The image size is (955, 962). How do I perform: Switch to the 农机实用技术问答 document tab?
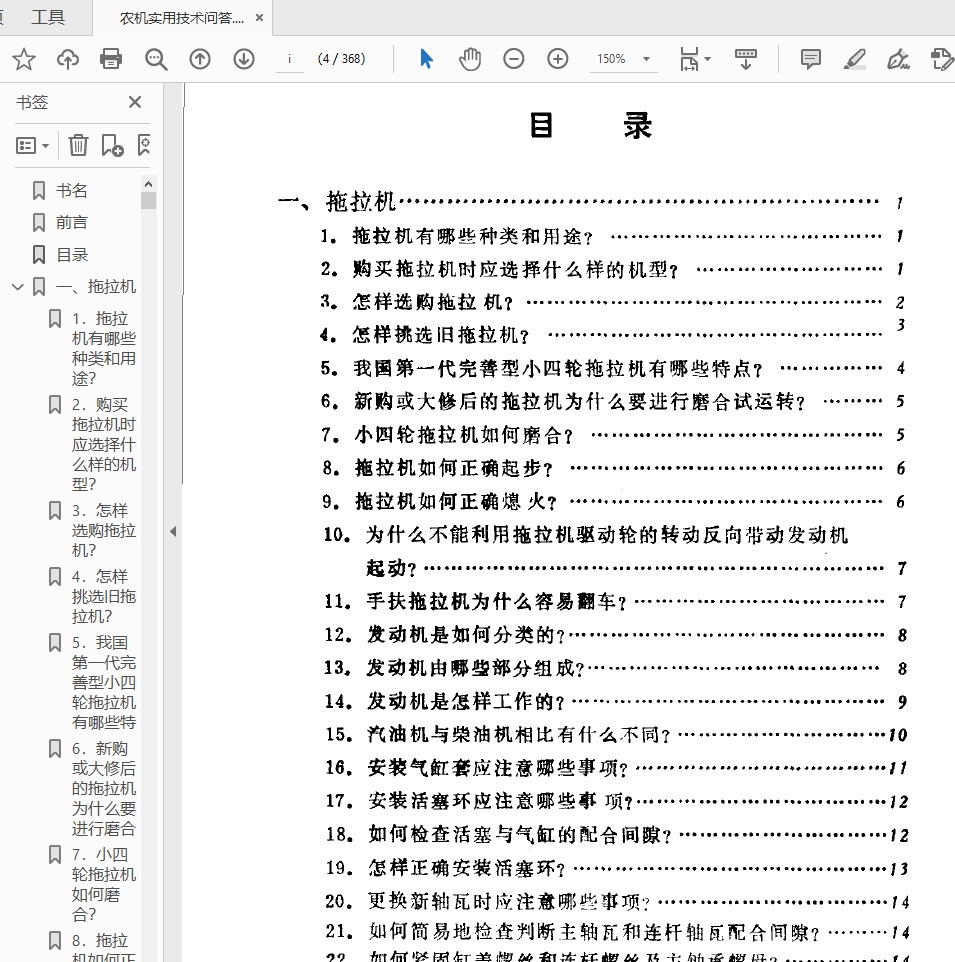(180, 18)
